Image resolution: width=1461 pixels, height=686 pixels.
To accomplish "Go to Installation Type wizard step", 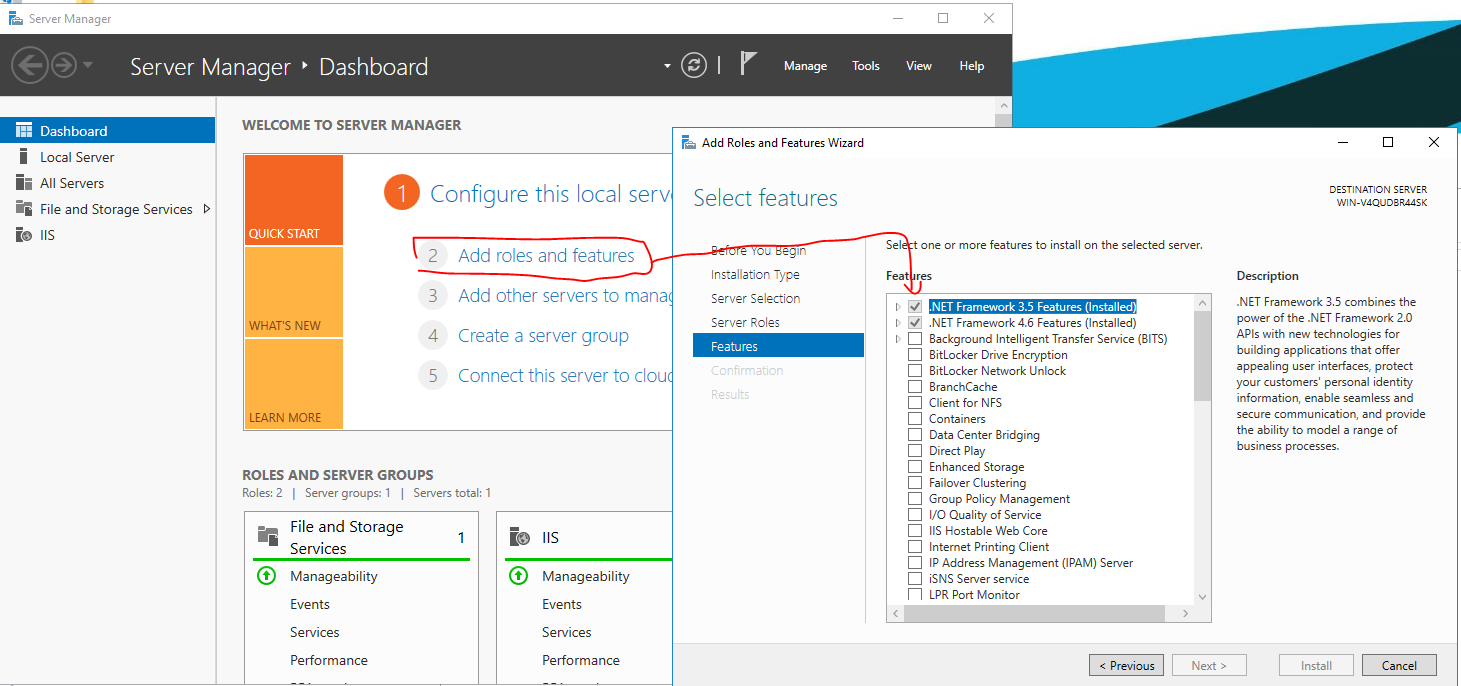I will coord(755,274).
